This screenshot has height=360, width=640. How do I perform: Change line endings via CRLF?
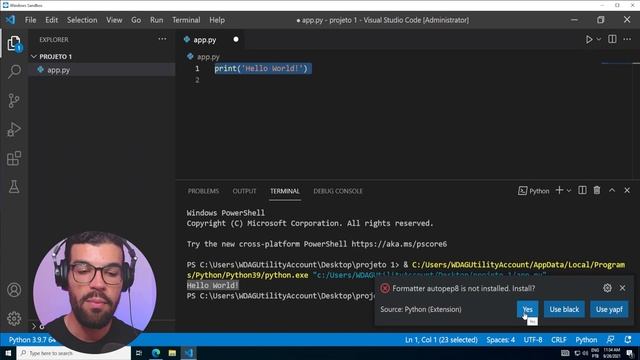tap(559, 340)
